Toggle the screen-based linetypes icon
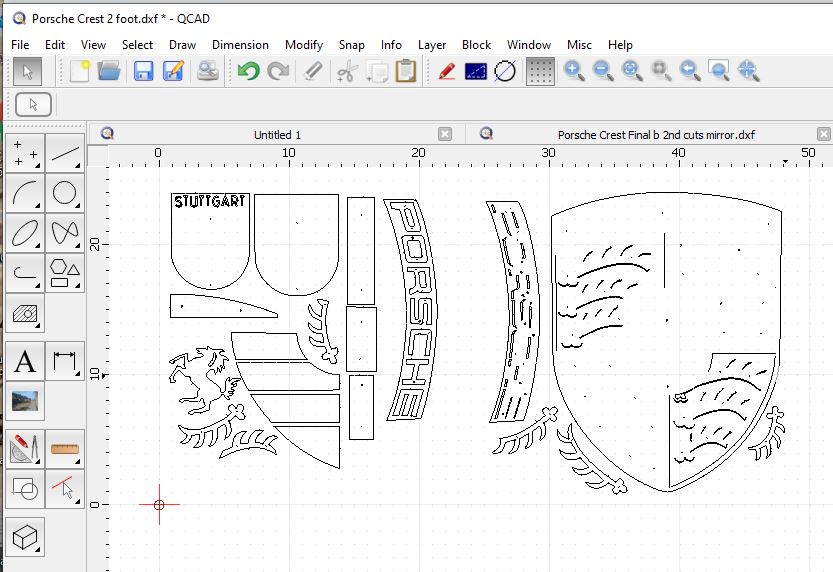The image size is (833, 572). pyautogui.click(x=475, y=71)
